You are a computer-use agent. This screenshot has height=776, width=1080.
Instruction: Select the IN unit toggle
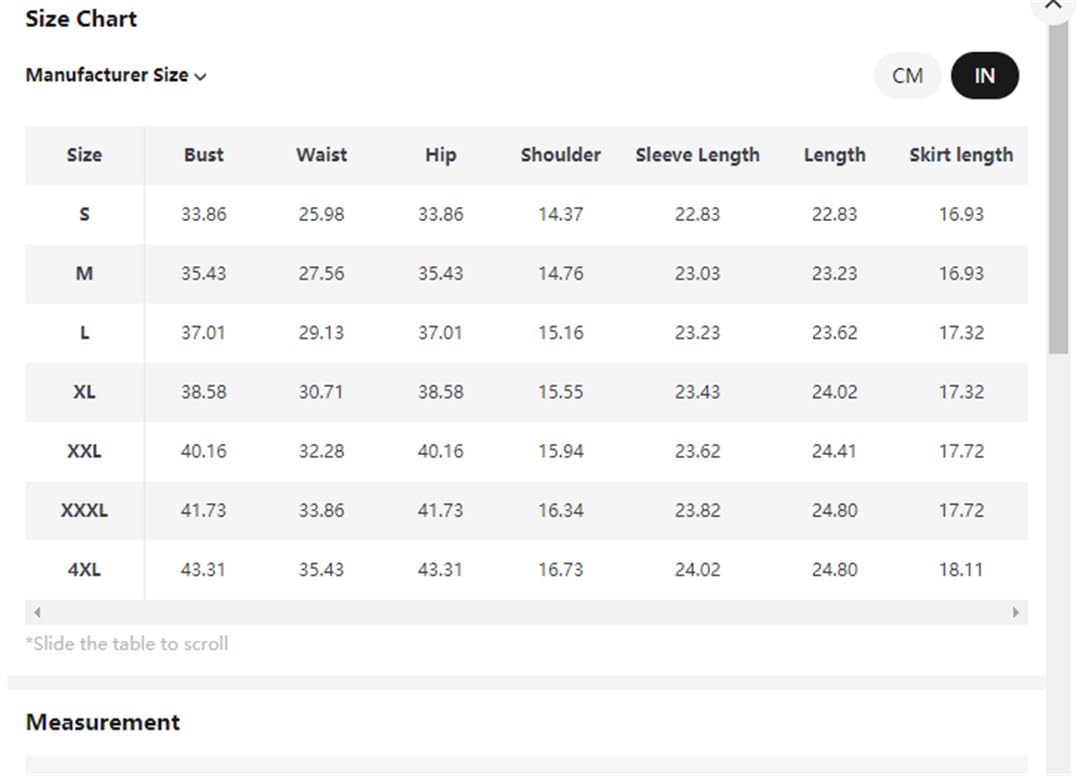984,76
